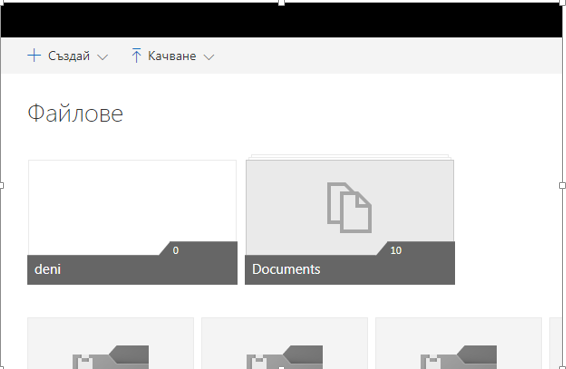The height and width of the screenshot is (369, 566).
Task: Expand the Качване dropdown chevron
Action: point(209,57)
